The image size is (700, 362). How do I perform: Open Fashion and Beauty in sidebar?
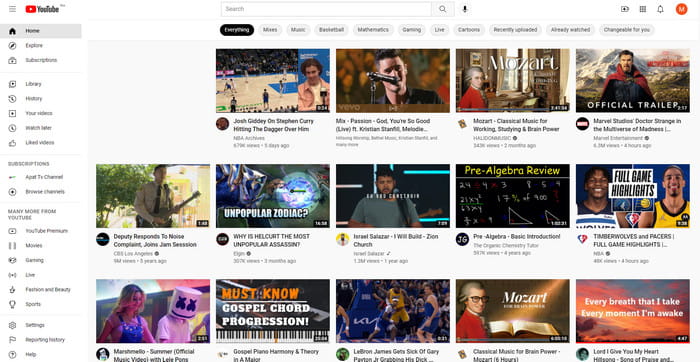point(41,290)
